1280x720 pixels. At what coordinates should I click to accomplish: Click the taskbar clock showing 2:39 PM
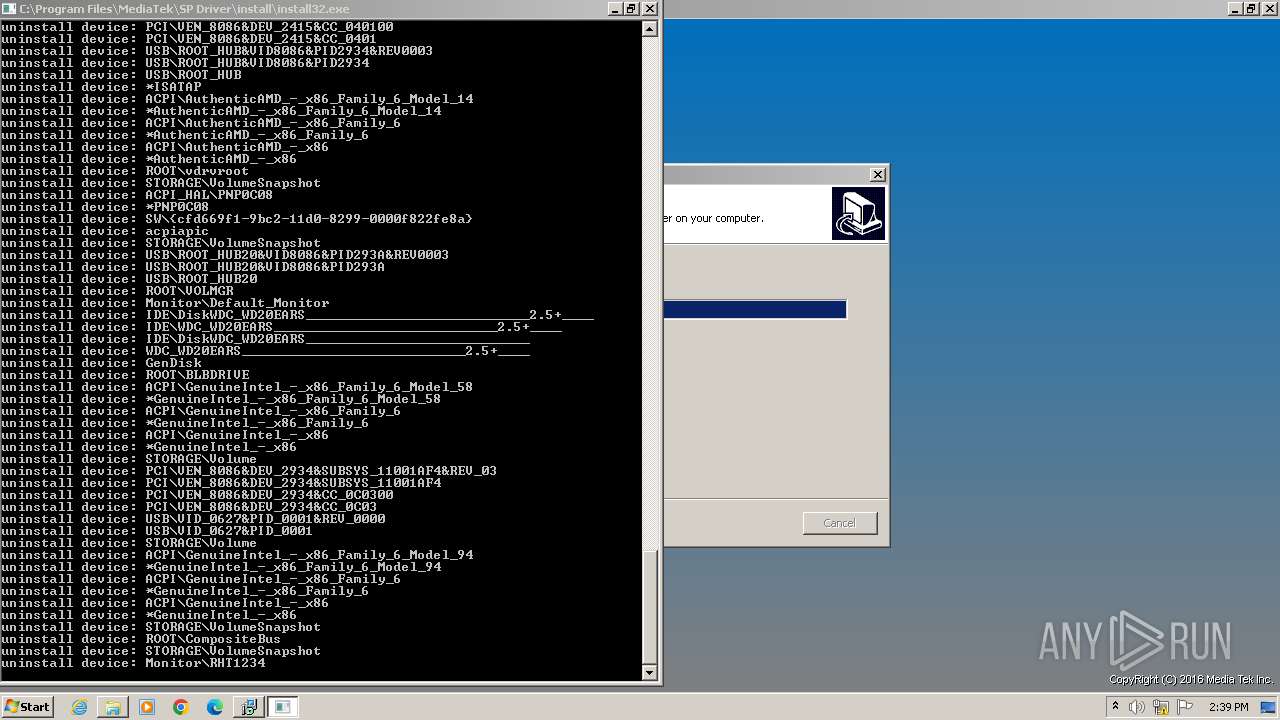tap(1228, 707)
